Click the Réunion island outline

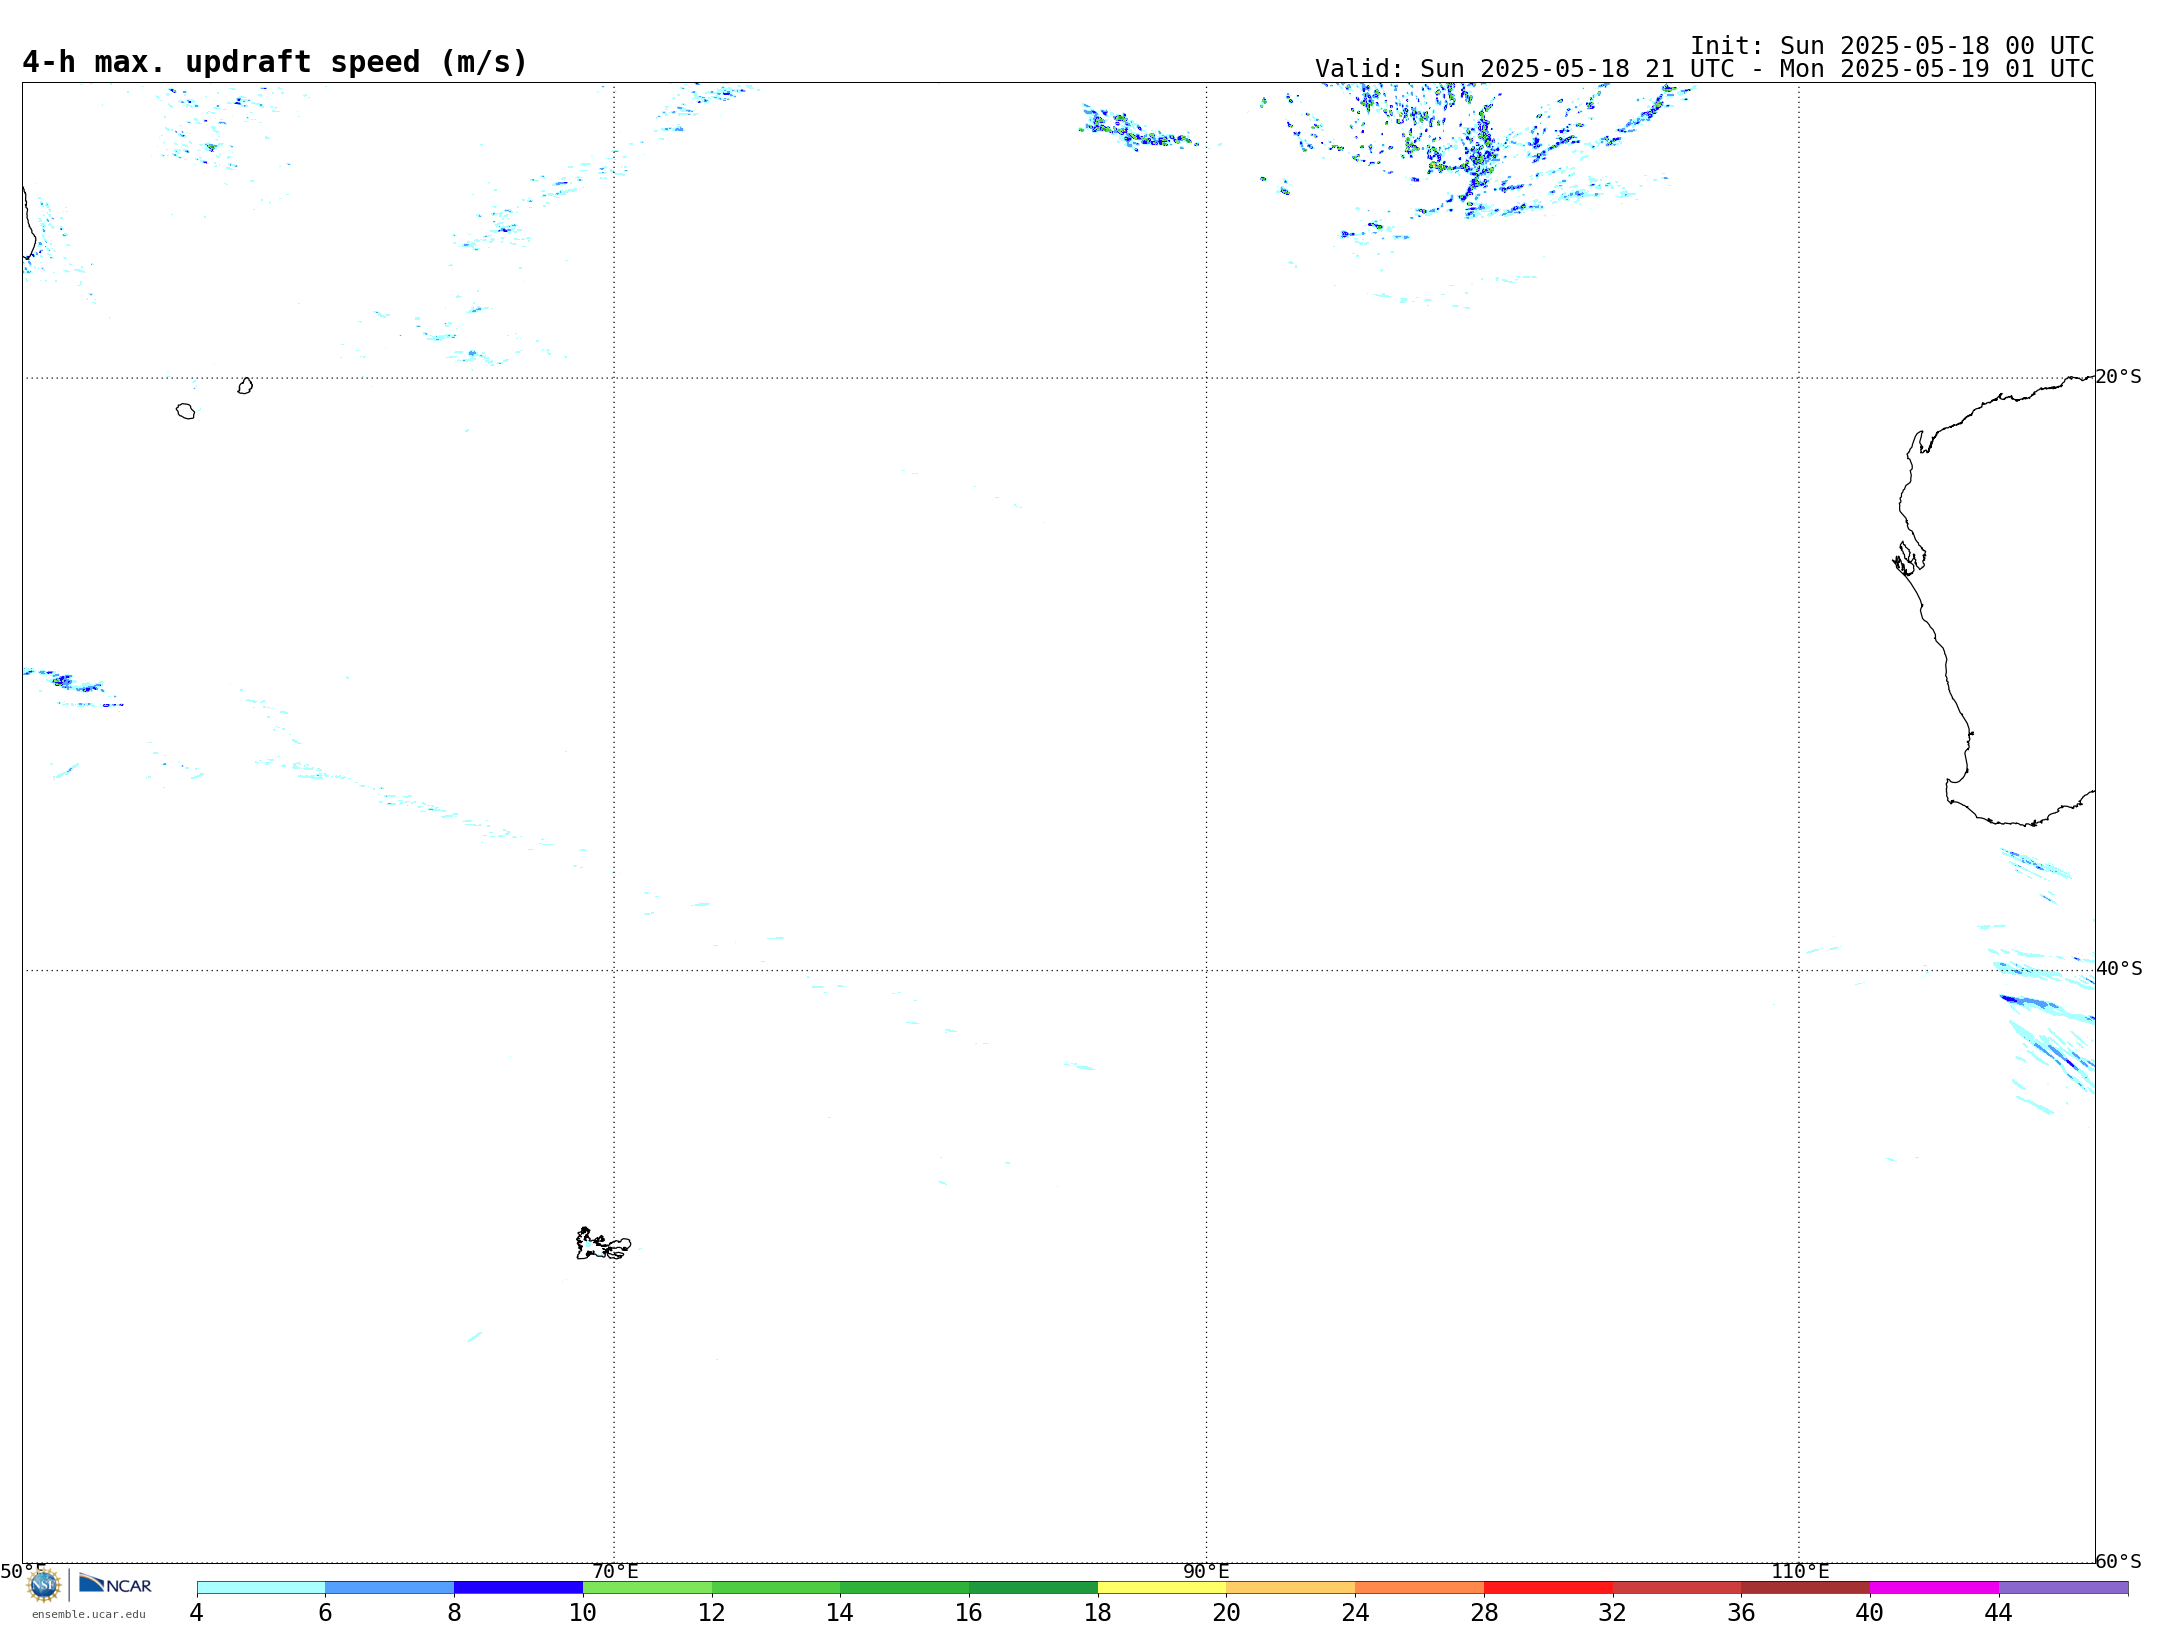tap(185, 411)
